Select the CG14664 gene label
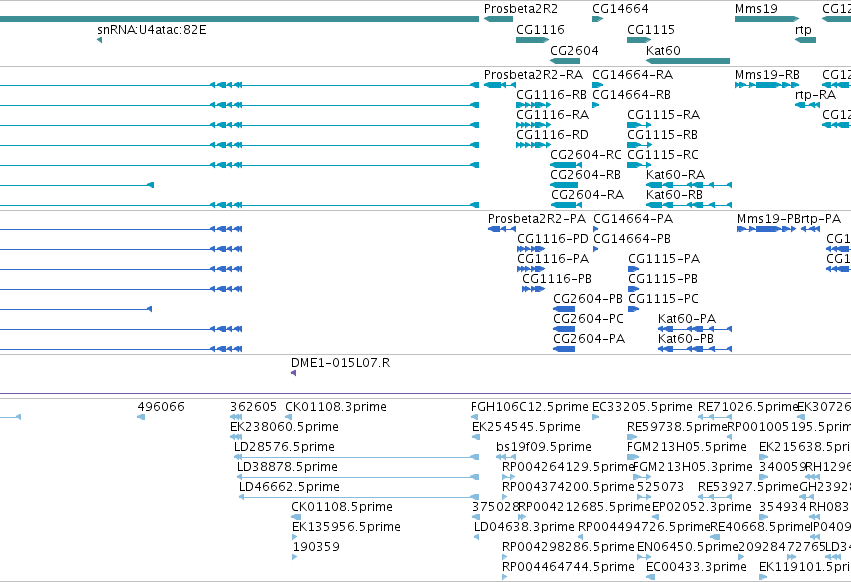The width and height of the screenshot is (851, 582). tap(620, 9)
